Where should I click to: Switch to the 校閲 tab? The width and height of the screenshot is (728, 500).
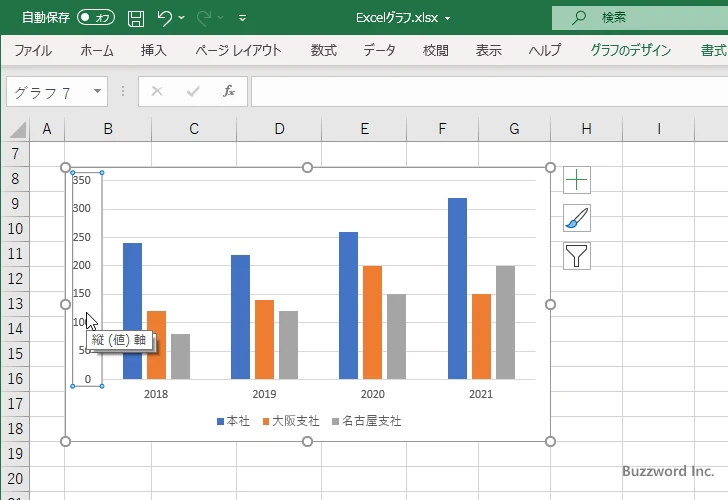(436, 50)
